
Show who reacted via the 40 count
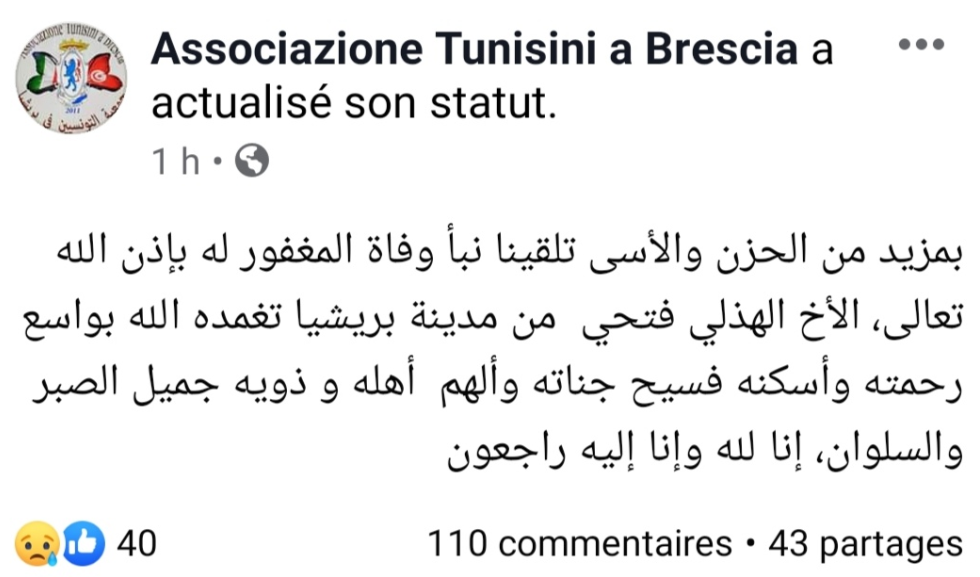coord(137,543)
